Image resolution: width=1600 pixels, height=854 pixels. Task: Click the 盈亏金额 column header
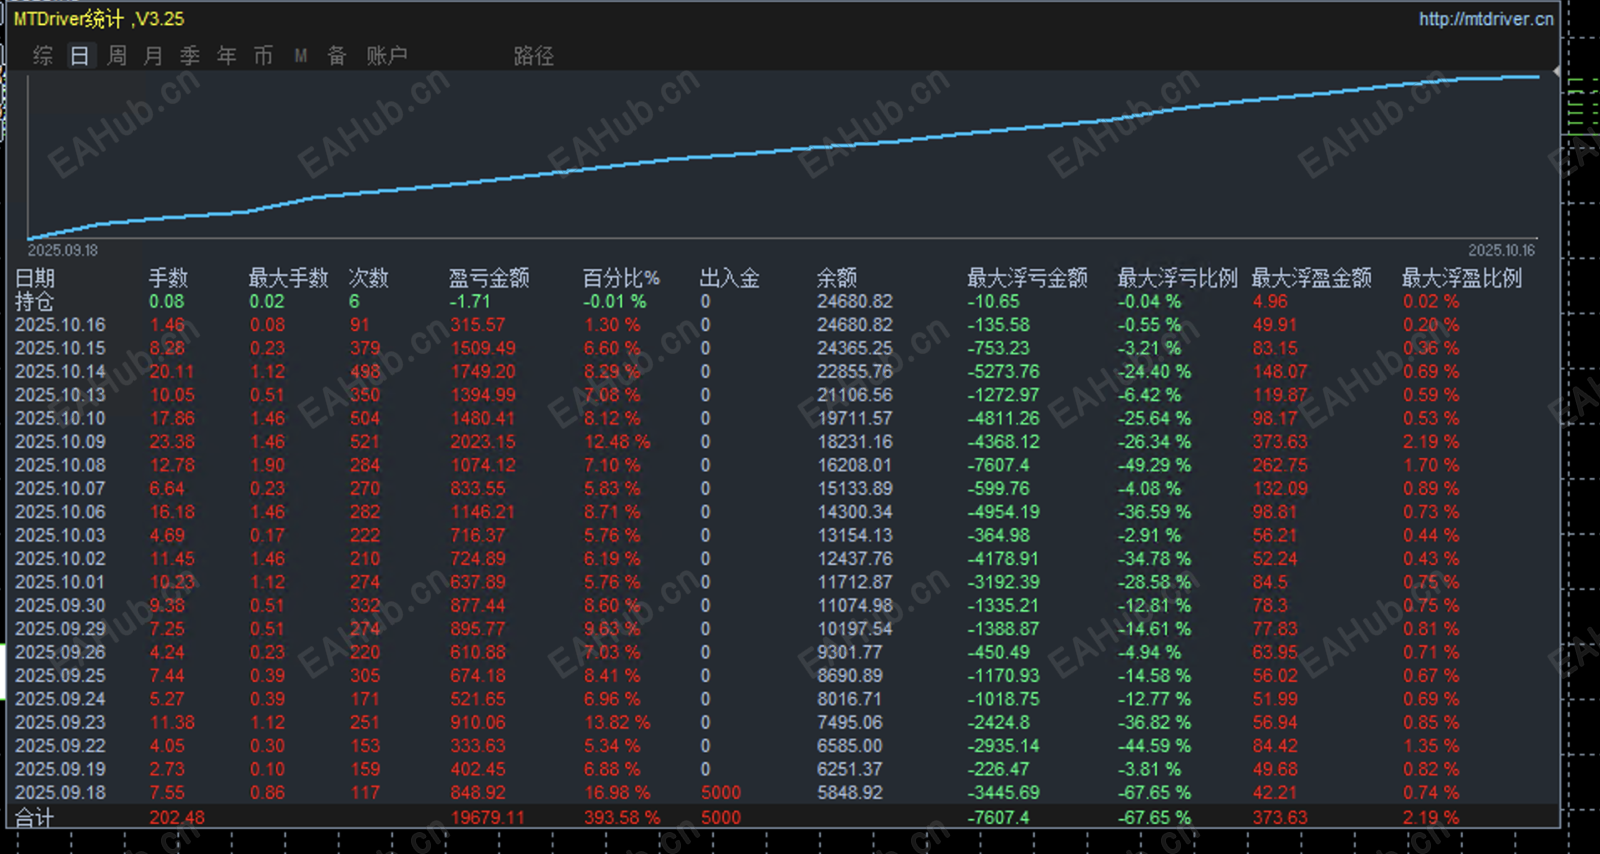point(489,278)
